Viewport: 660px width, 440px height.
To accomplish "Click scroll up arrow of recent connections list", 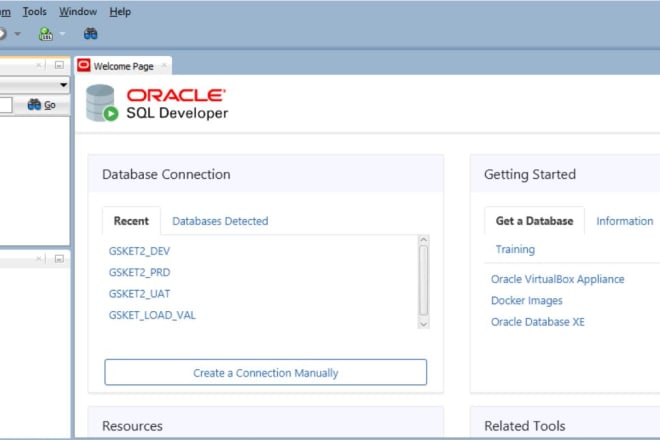I will 423,240.
